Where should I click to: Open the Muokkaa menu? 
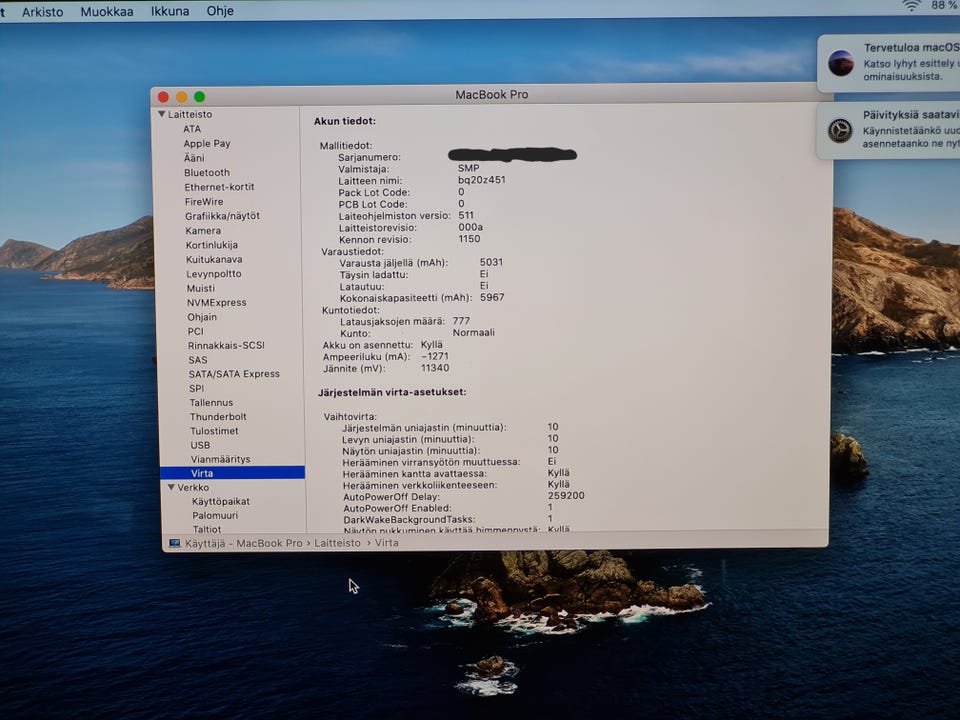(107, 12)
